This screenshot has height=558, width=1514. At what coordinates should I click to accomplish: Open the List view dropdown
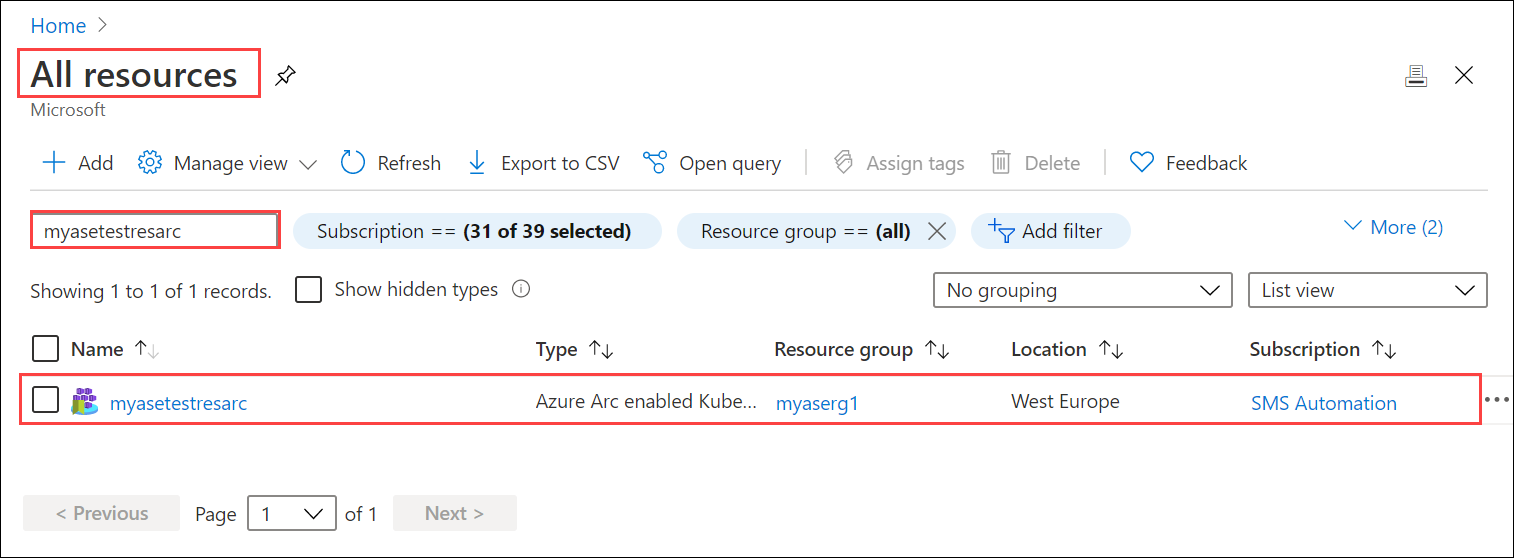pyautogui.click(x=1368, y=290)
